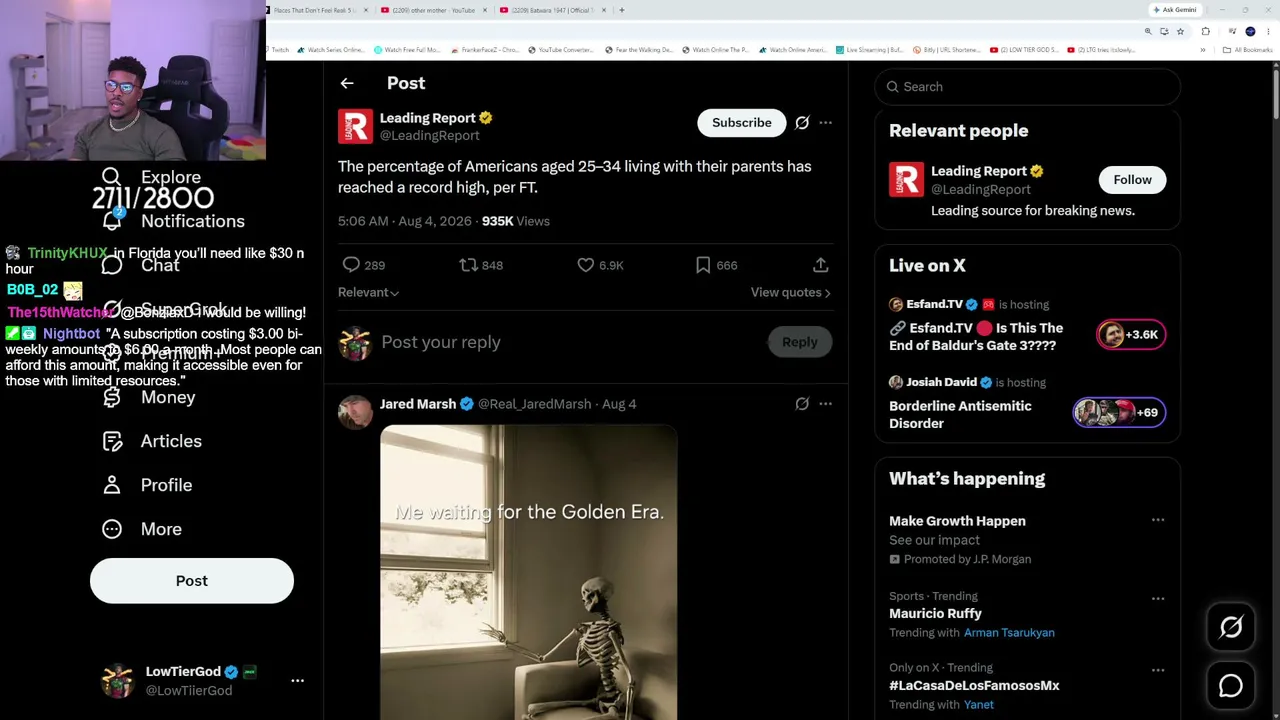Click the repost icon showing 848
This screenshot has width=1280, height=720.
click(468, 265)
